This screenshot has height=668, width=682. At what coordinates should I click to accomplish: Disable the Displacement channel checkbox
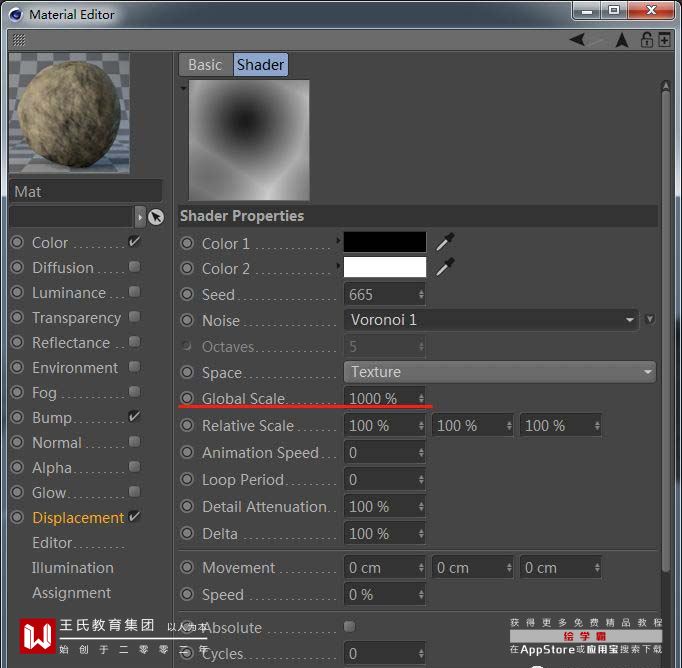(134, 516)
